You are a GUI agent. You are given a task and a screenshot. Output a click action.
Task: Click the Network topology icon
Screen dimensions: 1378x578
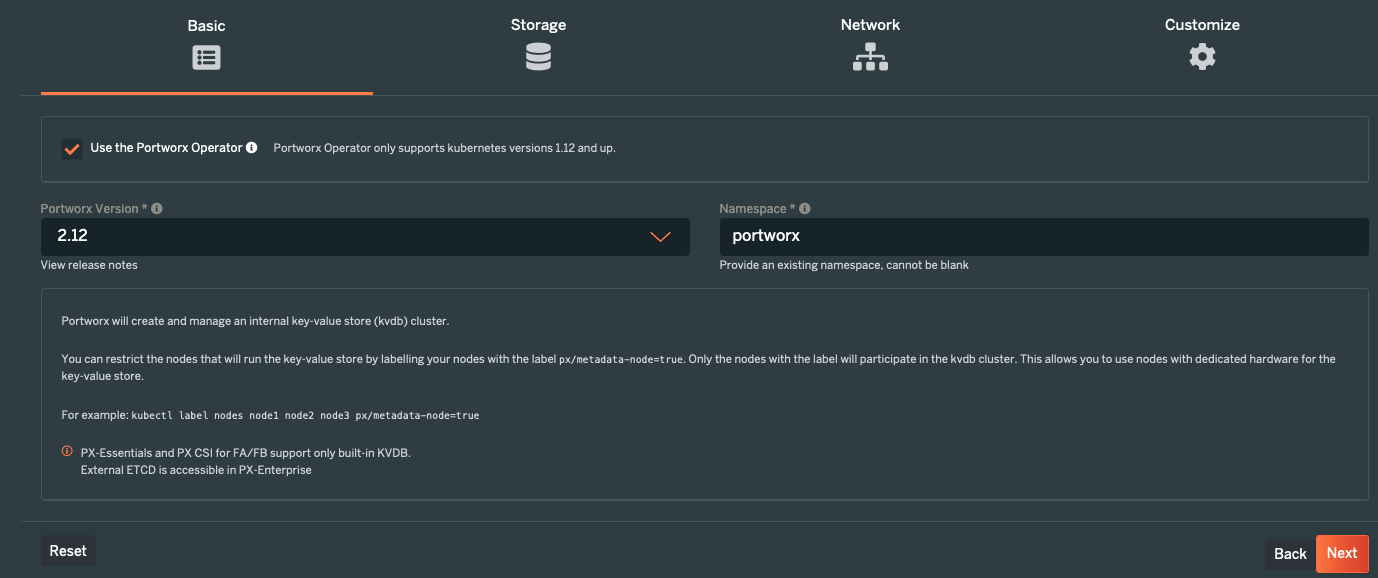(870, 58)
